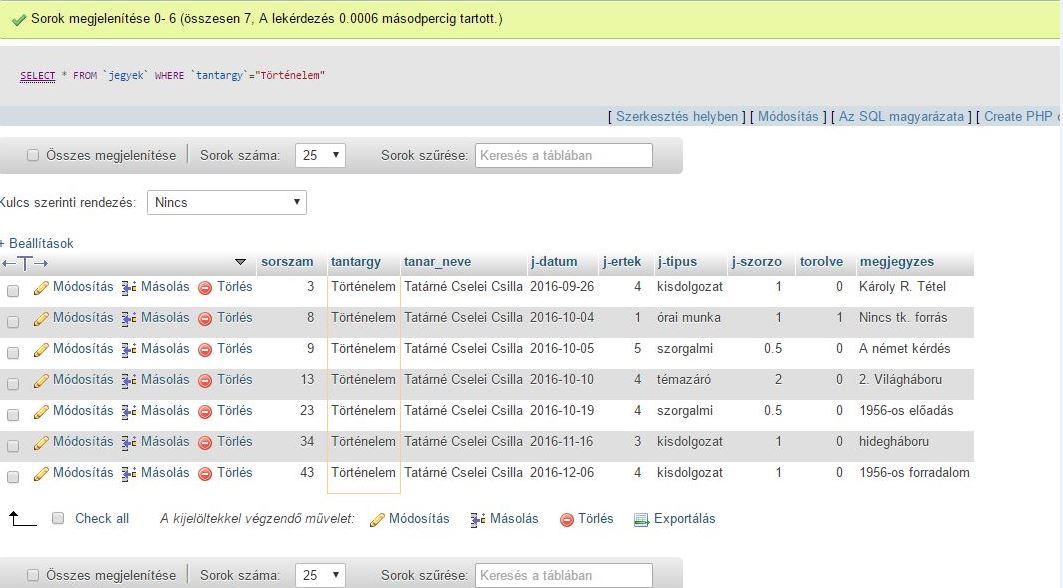
Task: Open Kulcs szerinti rendezés dropdown
Action: click(227, 203)
